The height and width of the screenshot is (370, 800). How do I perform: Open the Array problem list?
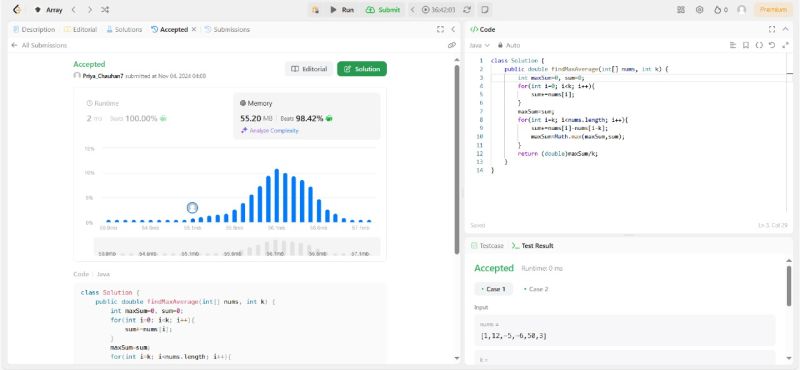(x=48, y=10)
